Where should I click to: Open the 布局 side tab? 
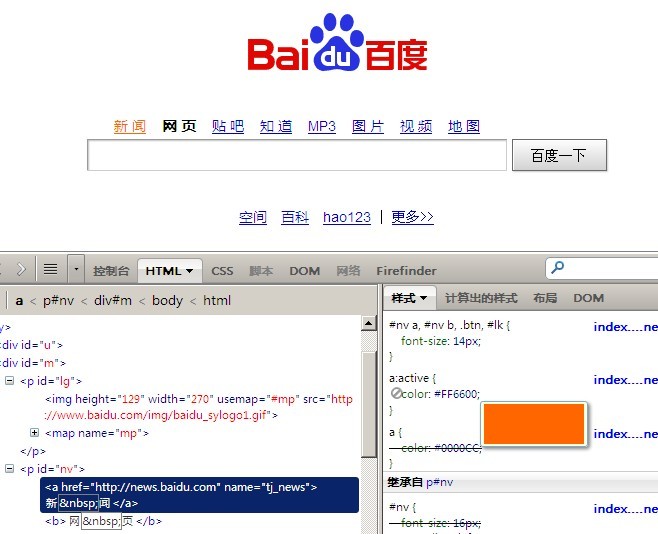[545, 298]
